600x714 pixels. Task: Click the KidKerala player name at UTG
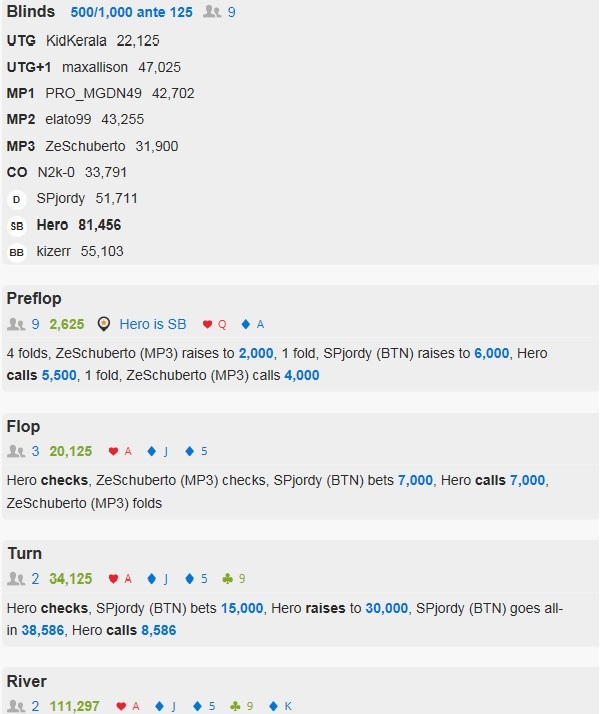(x=76, y=41)
